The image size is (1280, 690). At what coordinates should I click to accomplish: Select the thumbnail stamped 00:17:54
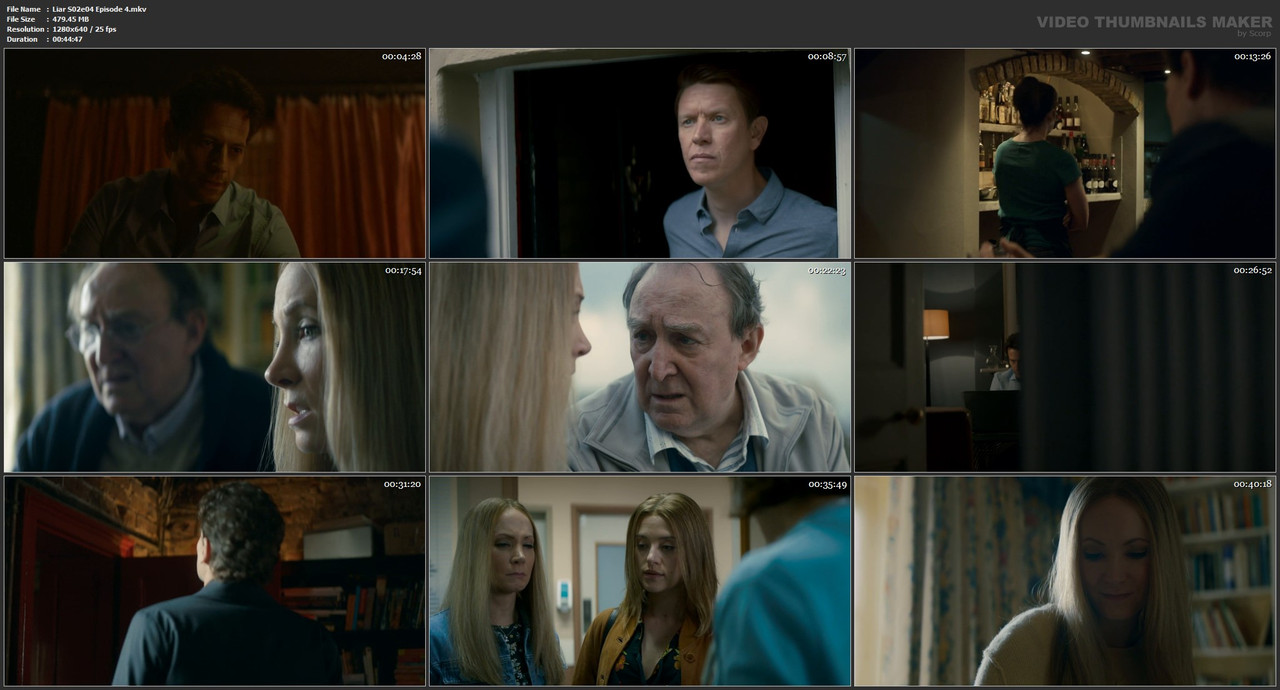[x=214, y=367]
